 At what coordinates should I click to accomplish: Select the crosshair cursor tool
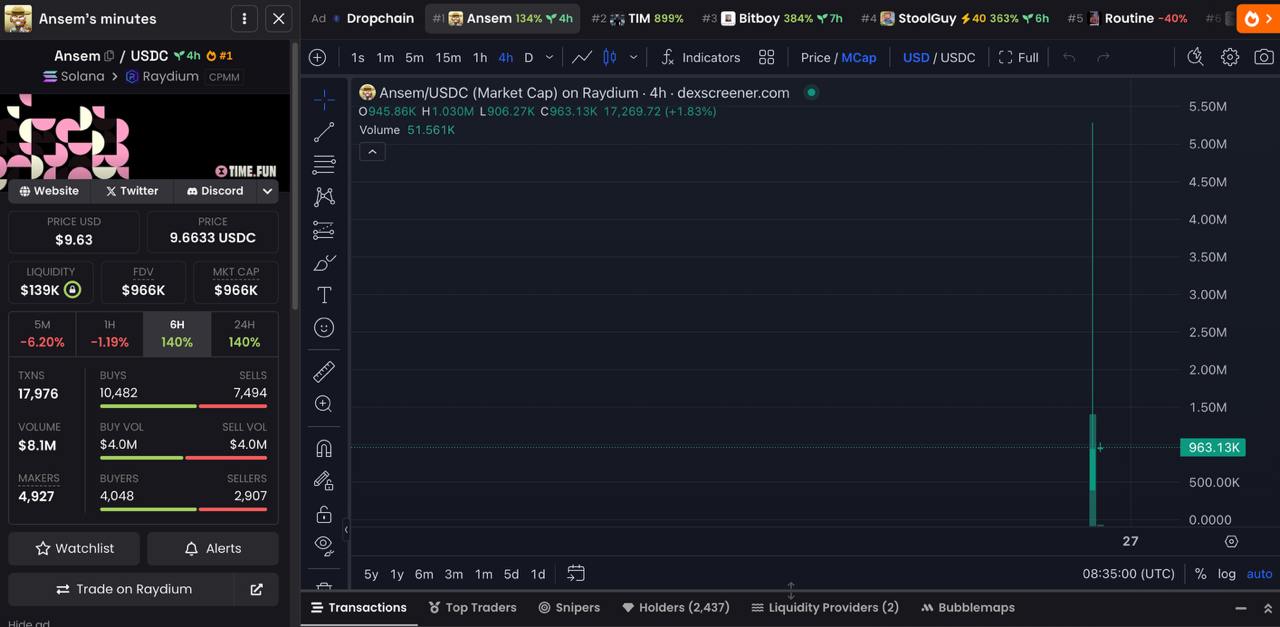[324, 99]
